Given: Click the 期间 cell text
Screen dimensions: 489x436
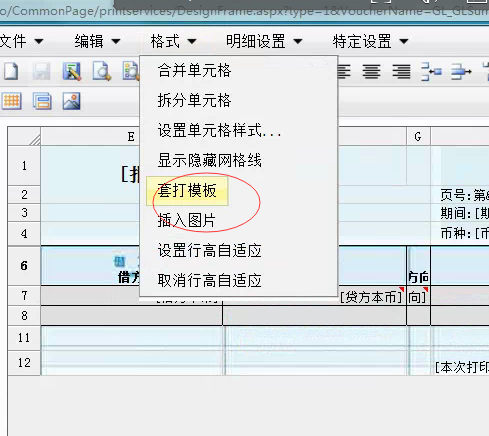Looking at the screenshot, I should point(464,213).
